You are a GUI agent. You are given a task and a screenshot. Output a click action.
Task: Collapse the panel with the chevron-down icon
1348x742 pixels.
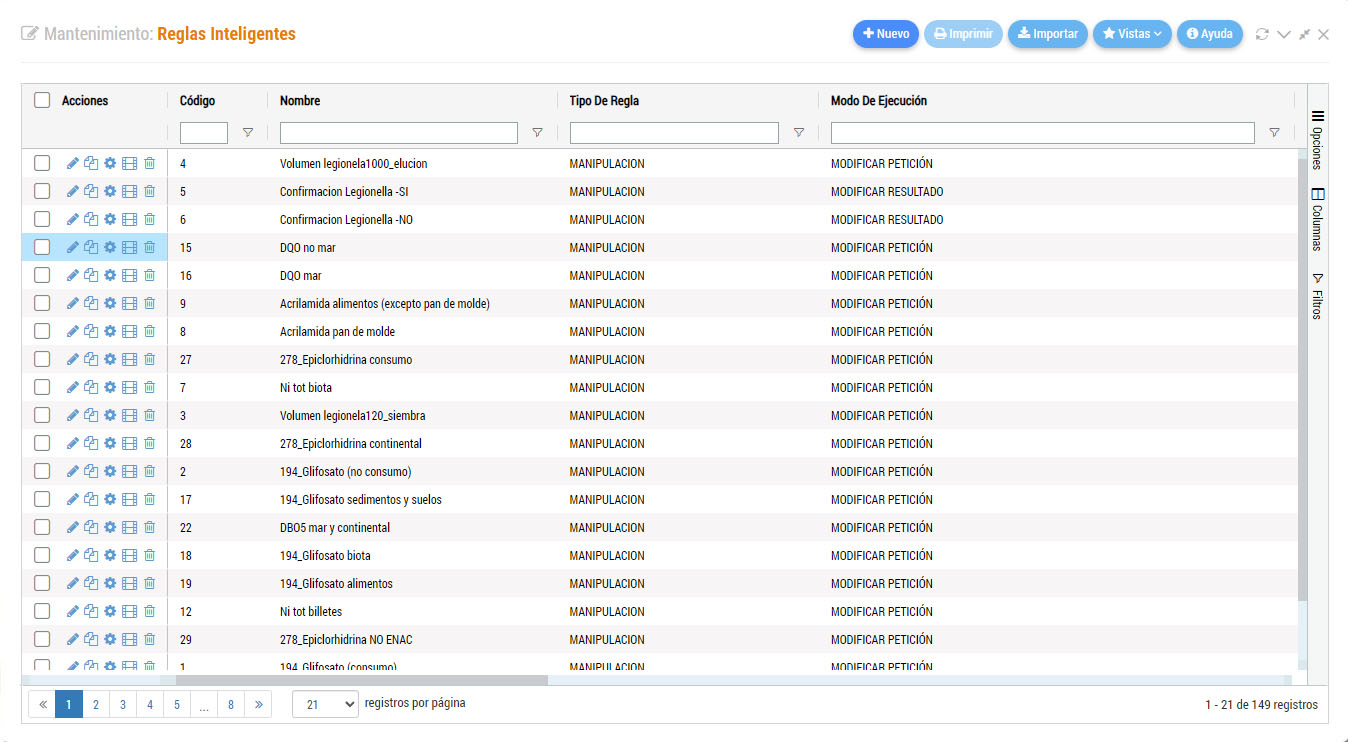(1284, 34)
